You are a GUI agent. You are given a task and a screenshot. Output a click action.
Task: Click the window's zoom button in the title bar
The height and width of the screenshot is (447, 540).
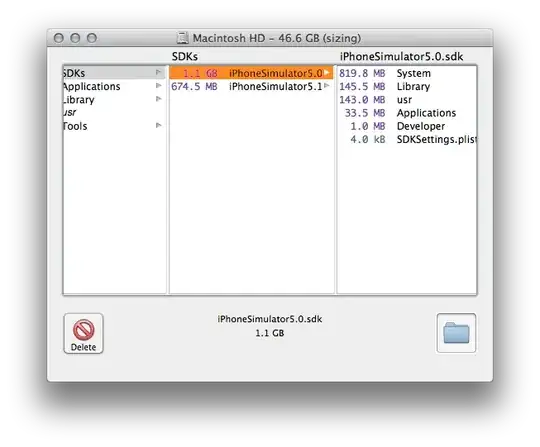[x=92, y=38]
